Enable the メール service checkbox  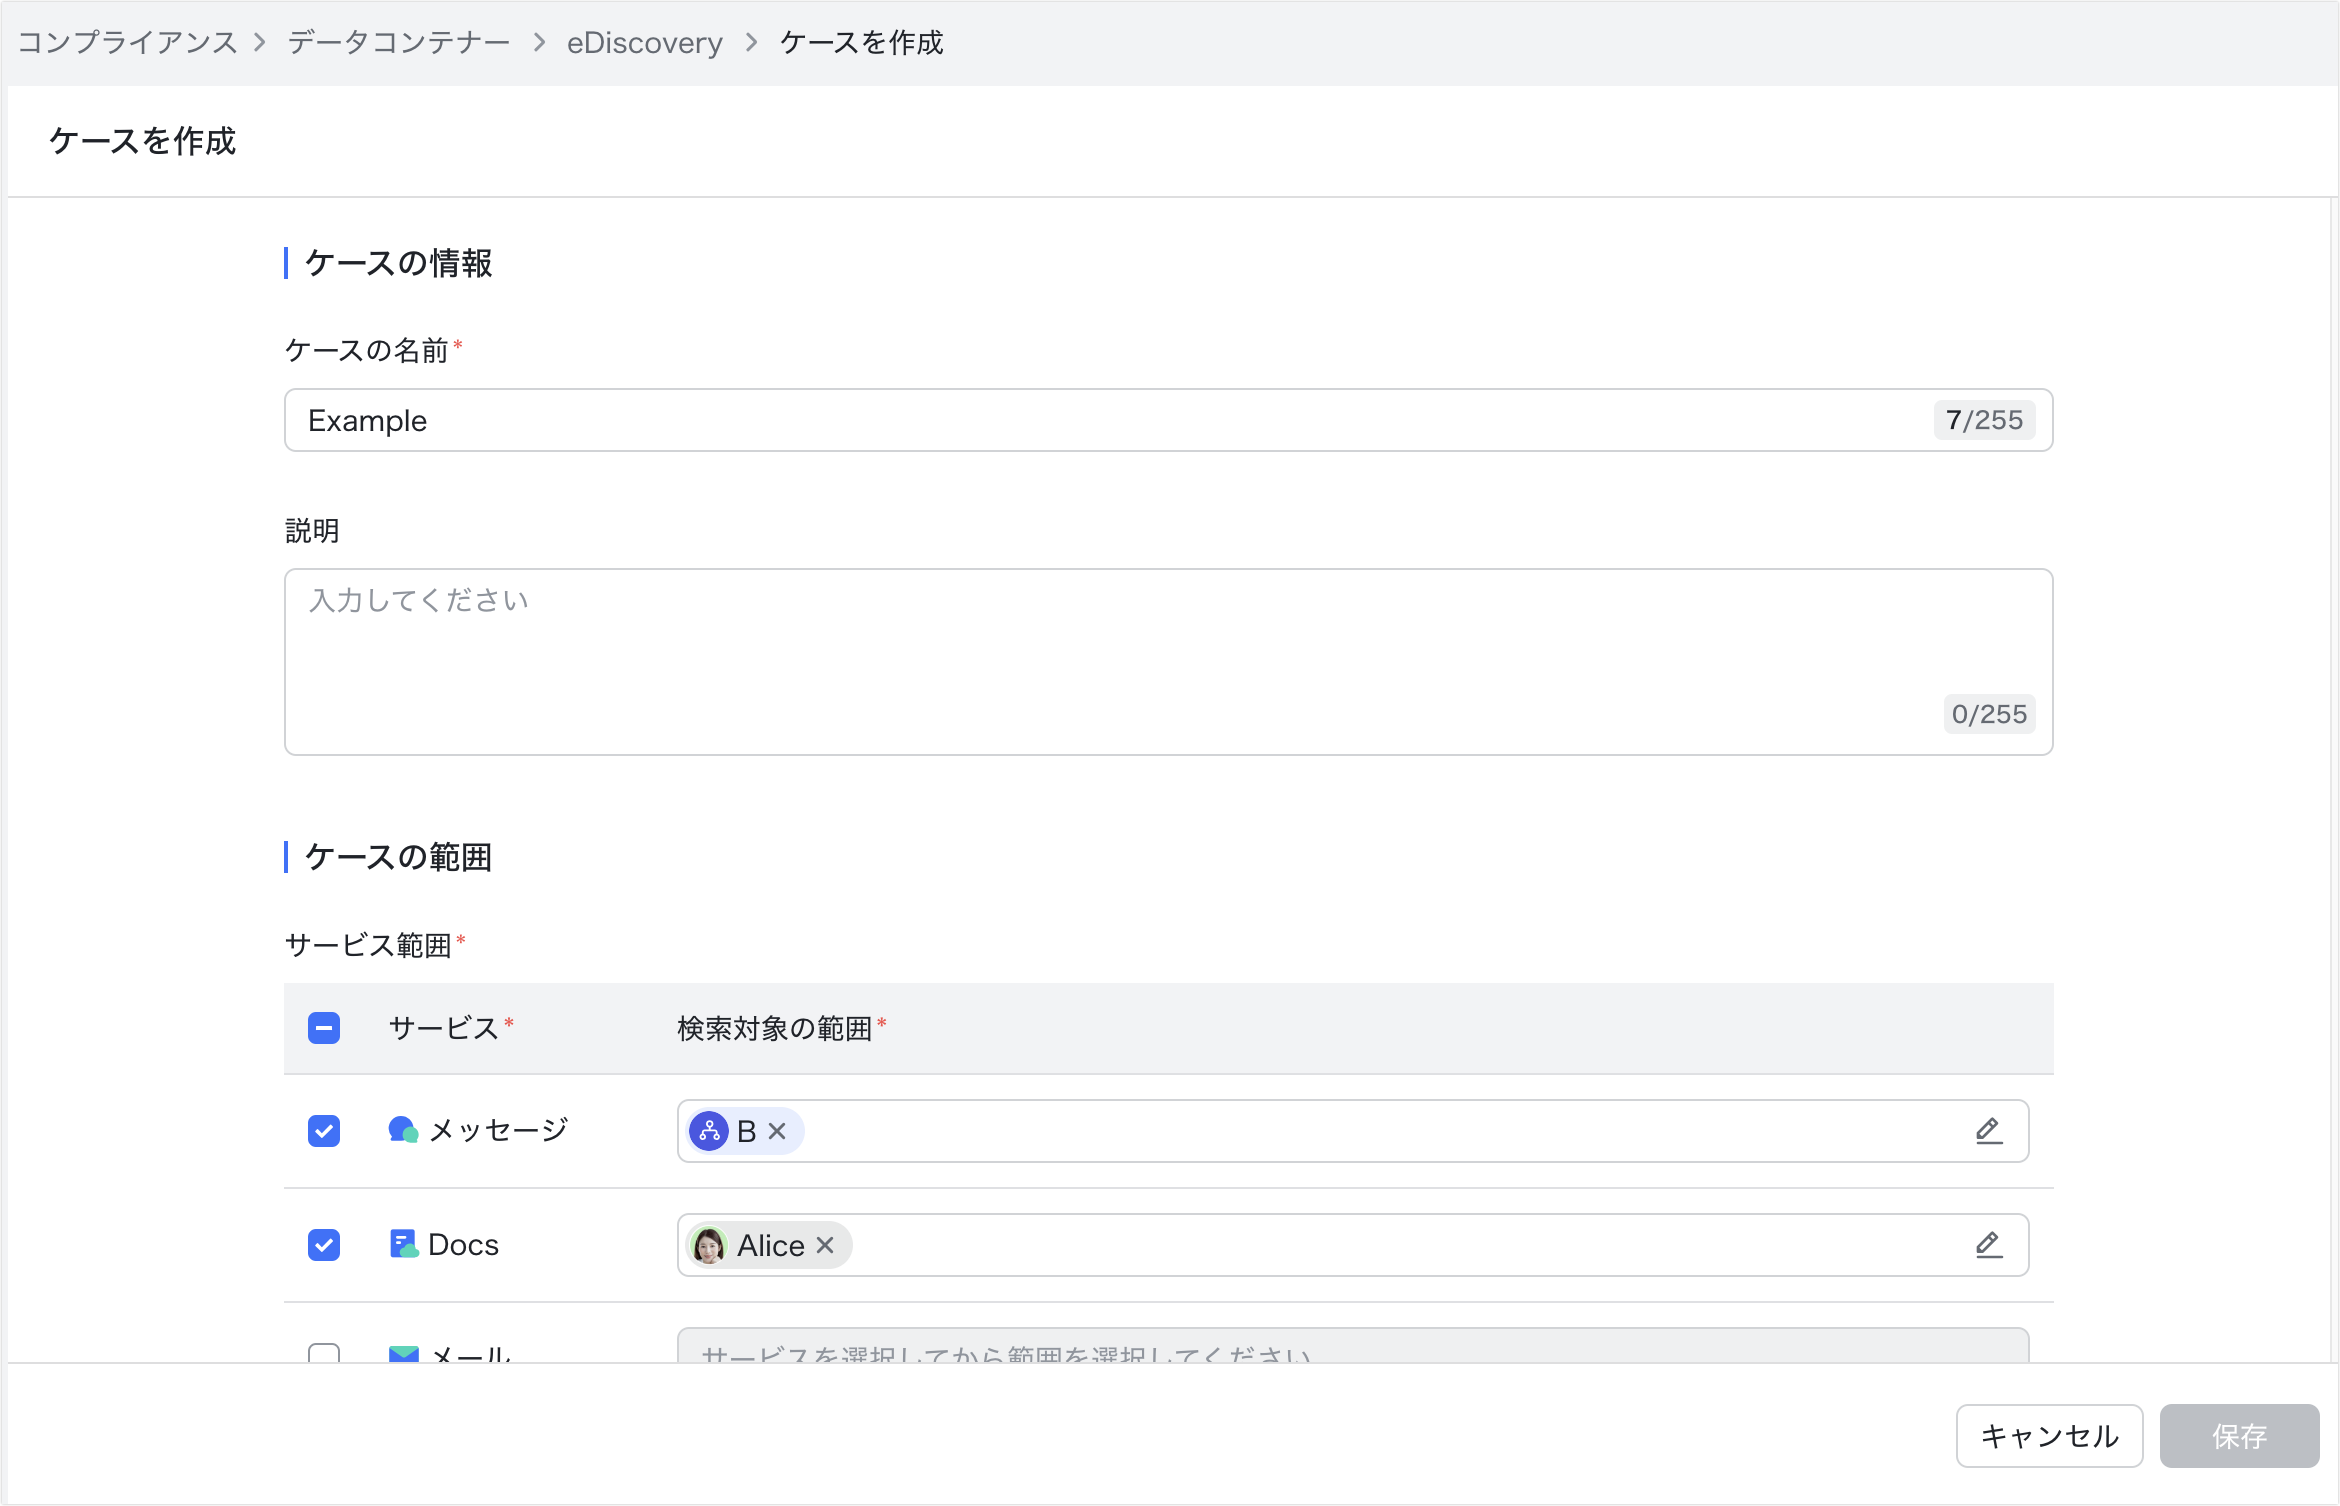pyautogui.click(x=324, y=1354)
